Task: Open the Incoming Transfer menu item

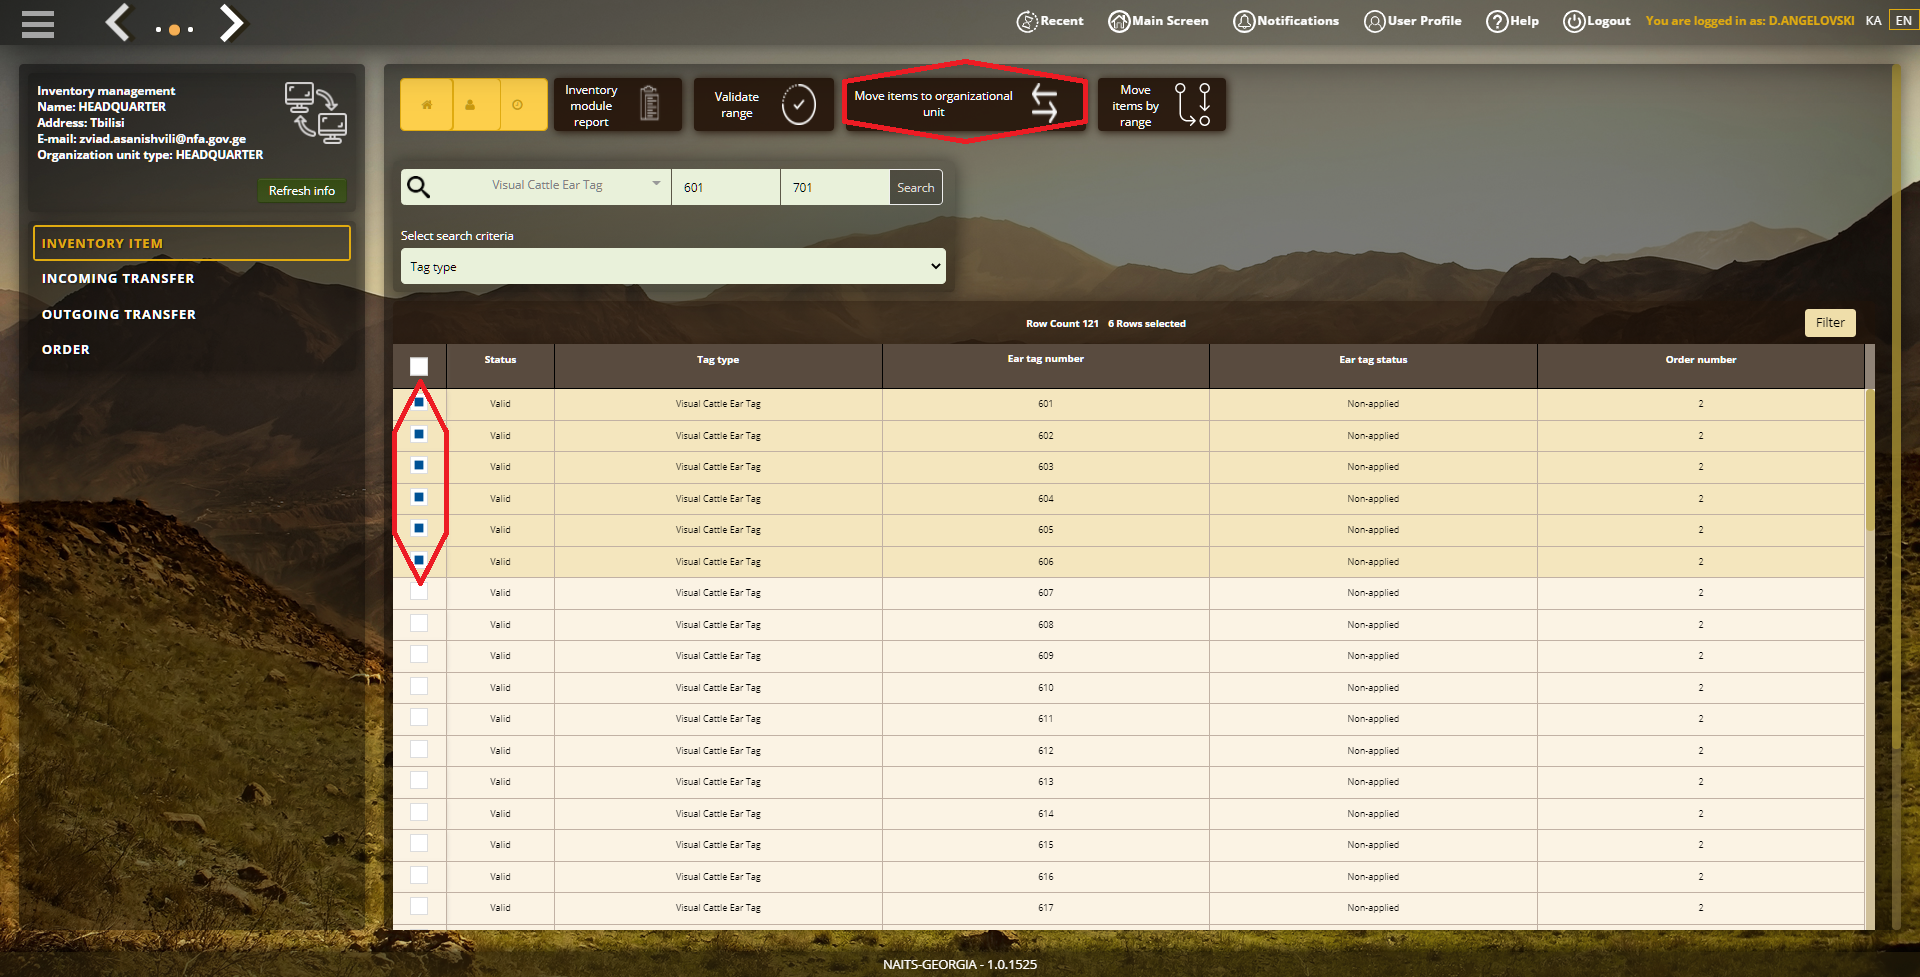Action: (118, 279)
